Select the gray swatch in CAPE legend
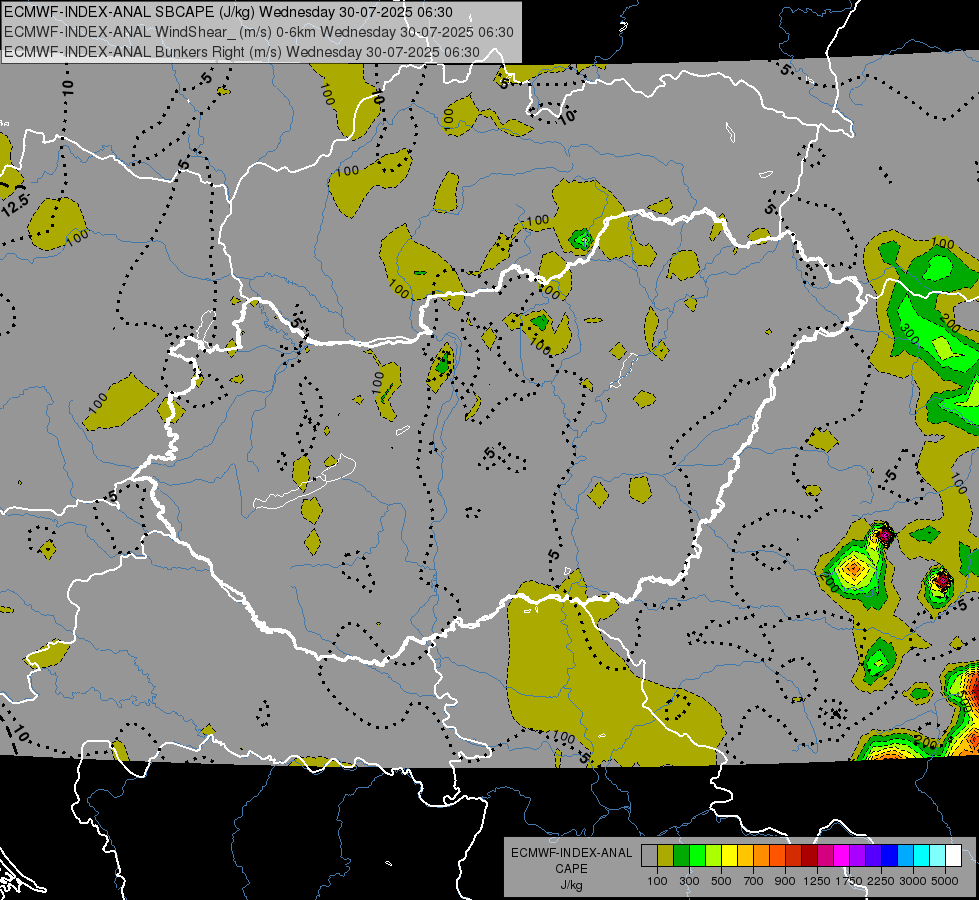This screenshot has height=900, width=979. tap(649, 855)
